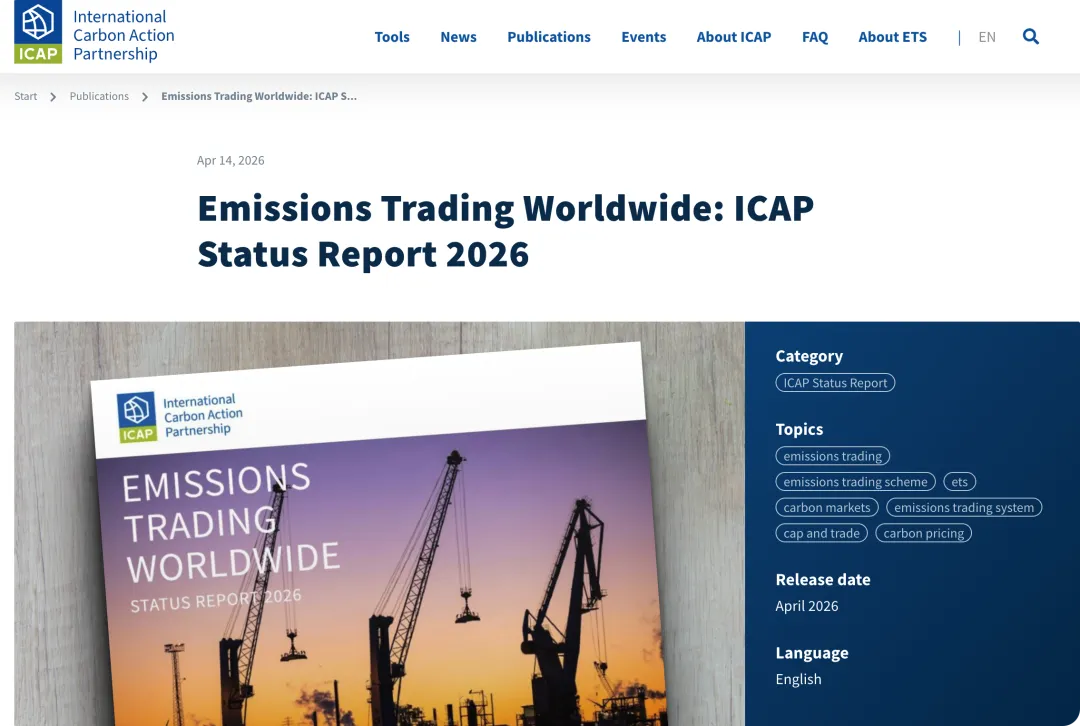Open the Tools menu

[392, 37]
